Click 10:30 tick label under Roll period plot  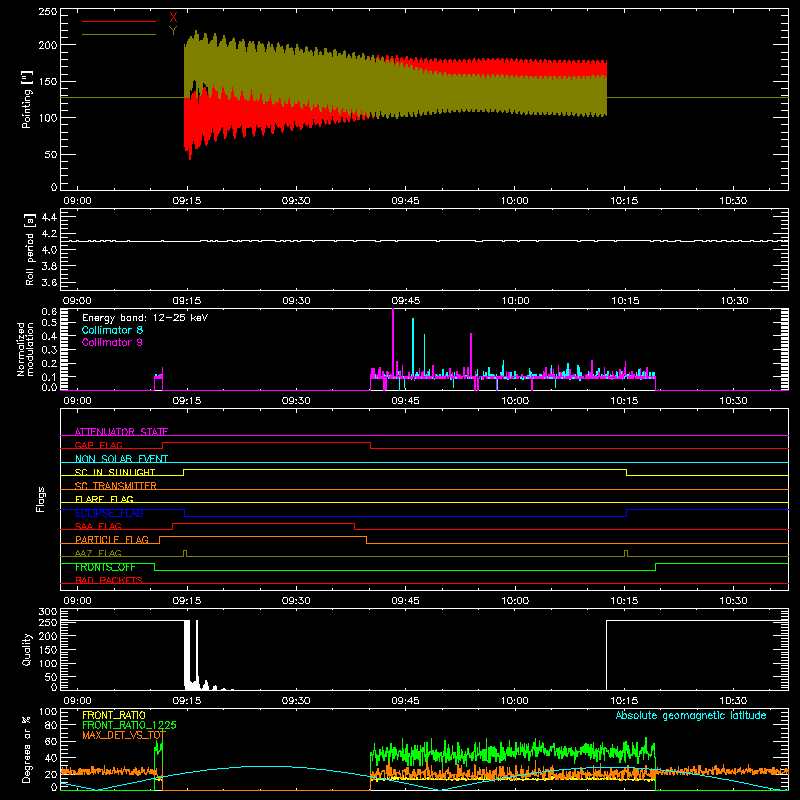point(734,301)
